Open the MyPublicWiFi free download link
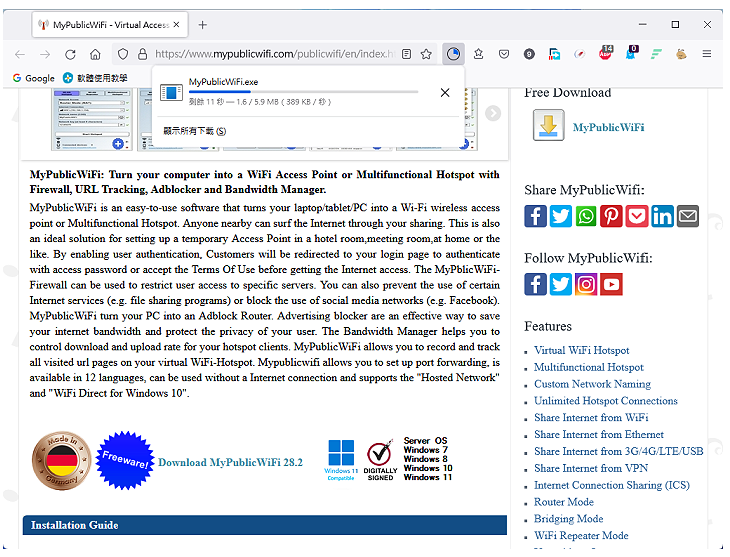This screenshot has height=557, width=730. pos(608,127)
